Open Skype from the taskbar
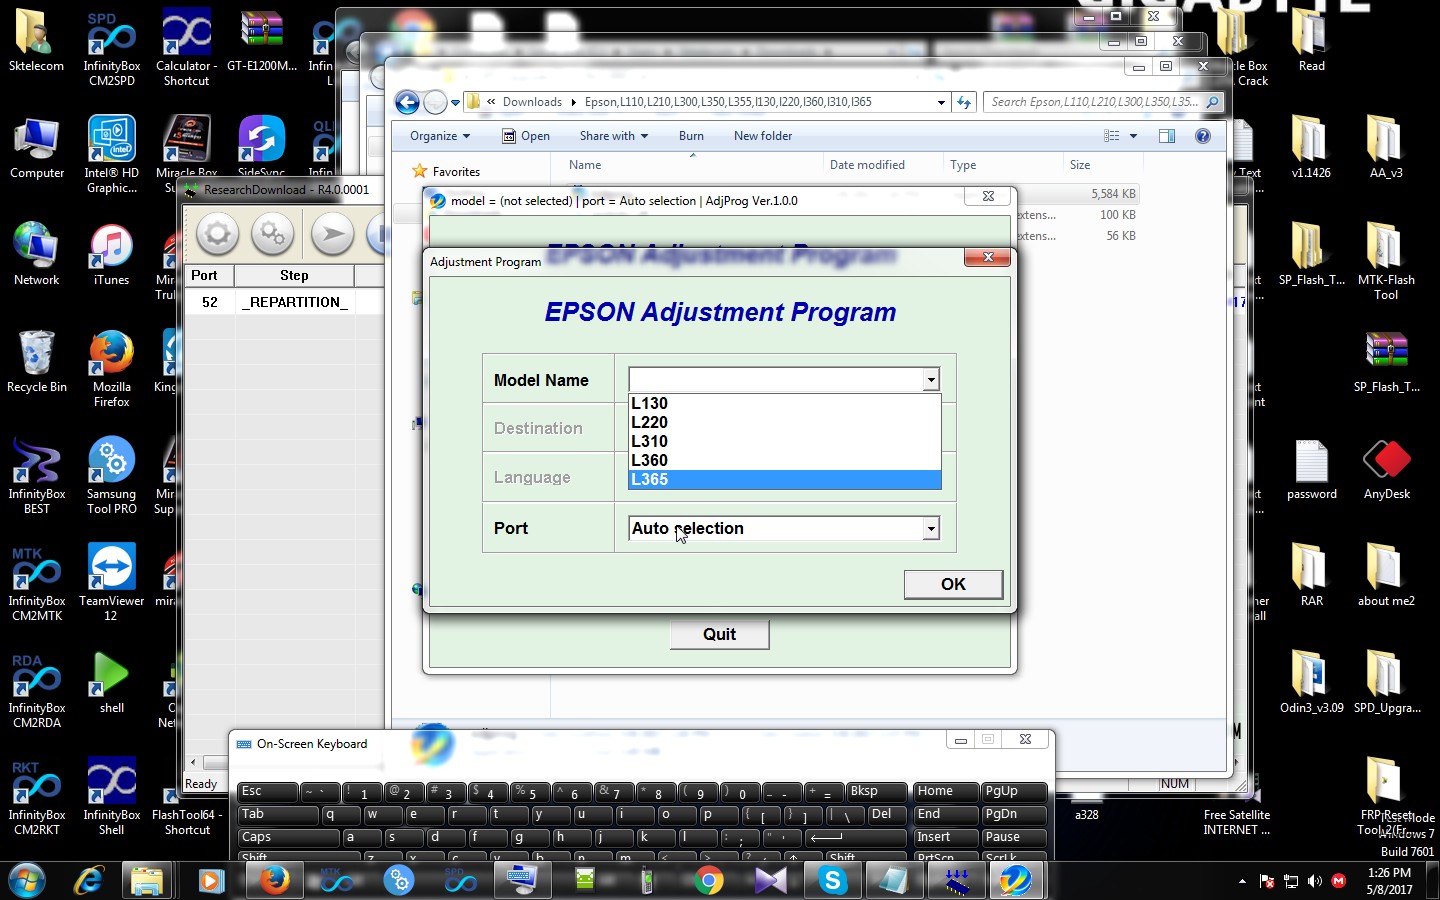This screenshot has height=900, width=1440. pos(833,881)
